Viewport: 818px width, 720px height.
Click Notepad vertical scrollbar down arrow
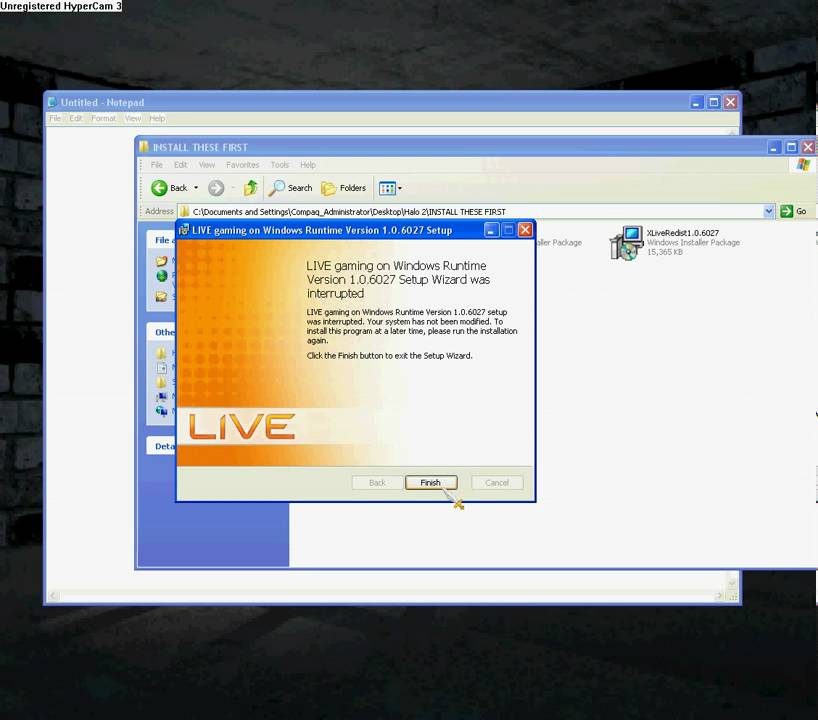[732, 583]
